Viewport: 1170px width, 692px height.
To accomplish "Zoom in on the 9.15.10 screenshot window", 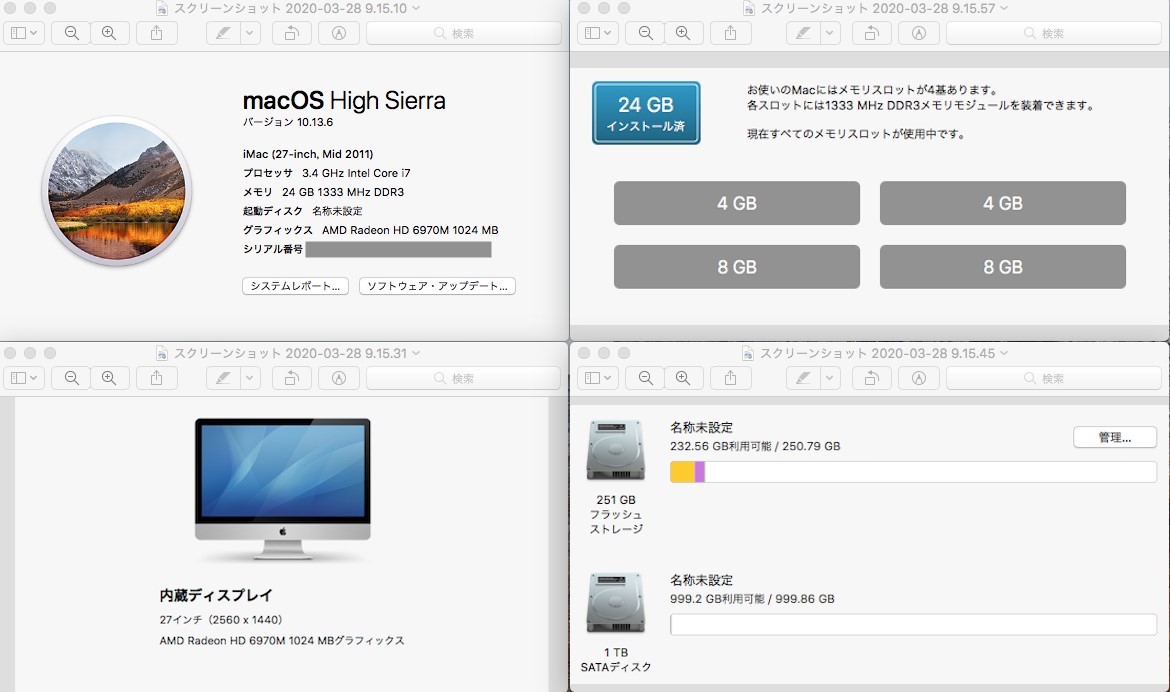I will click(x=109, y=33).
